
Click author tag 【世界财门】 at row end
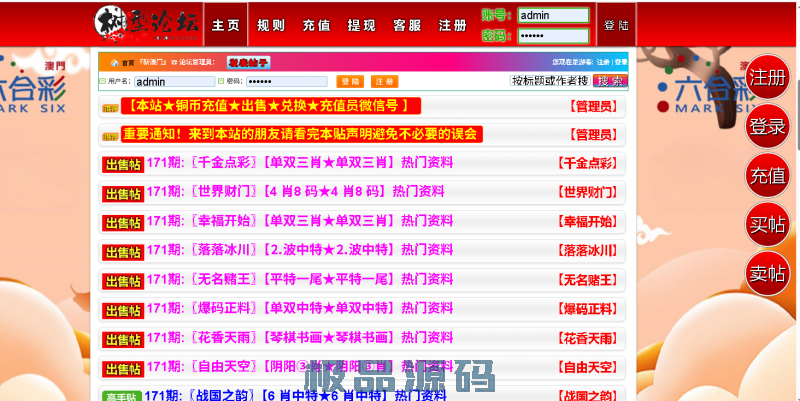point(587,192)
